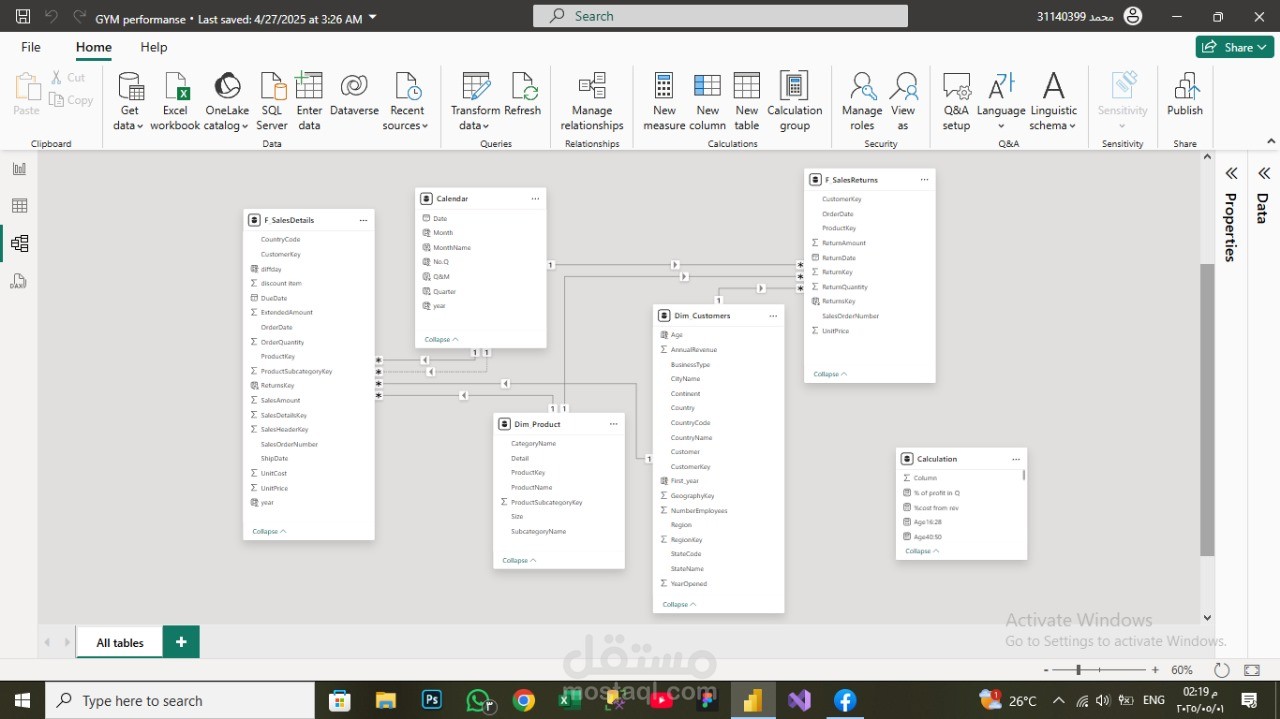
Task: Open Transform data editor
Action: [475, 101]
